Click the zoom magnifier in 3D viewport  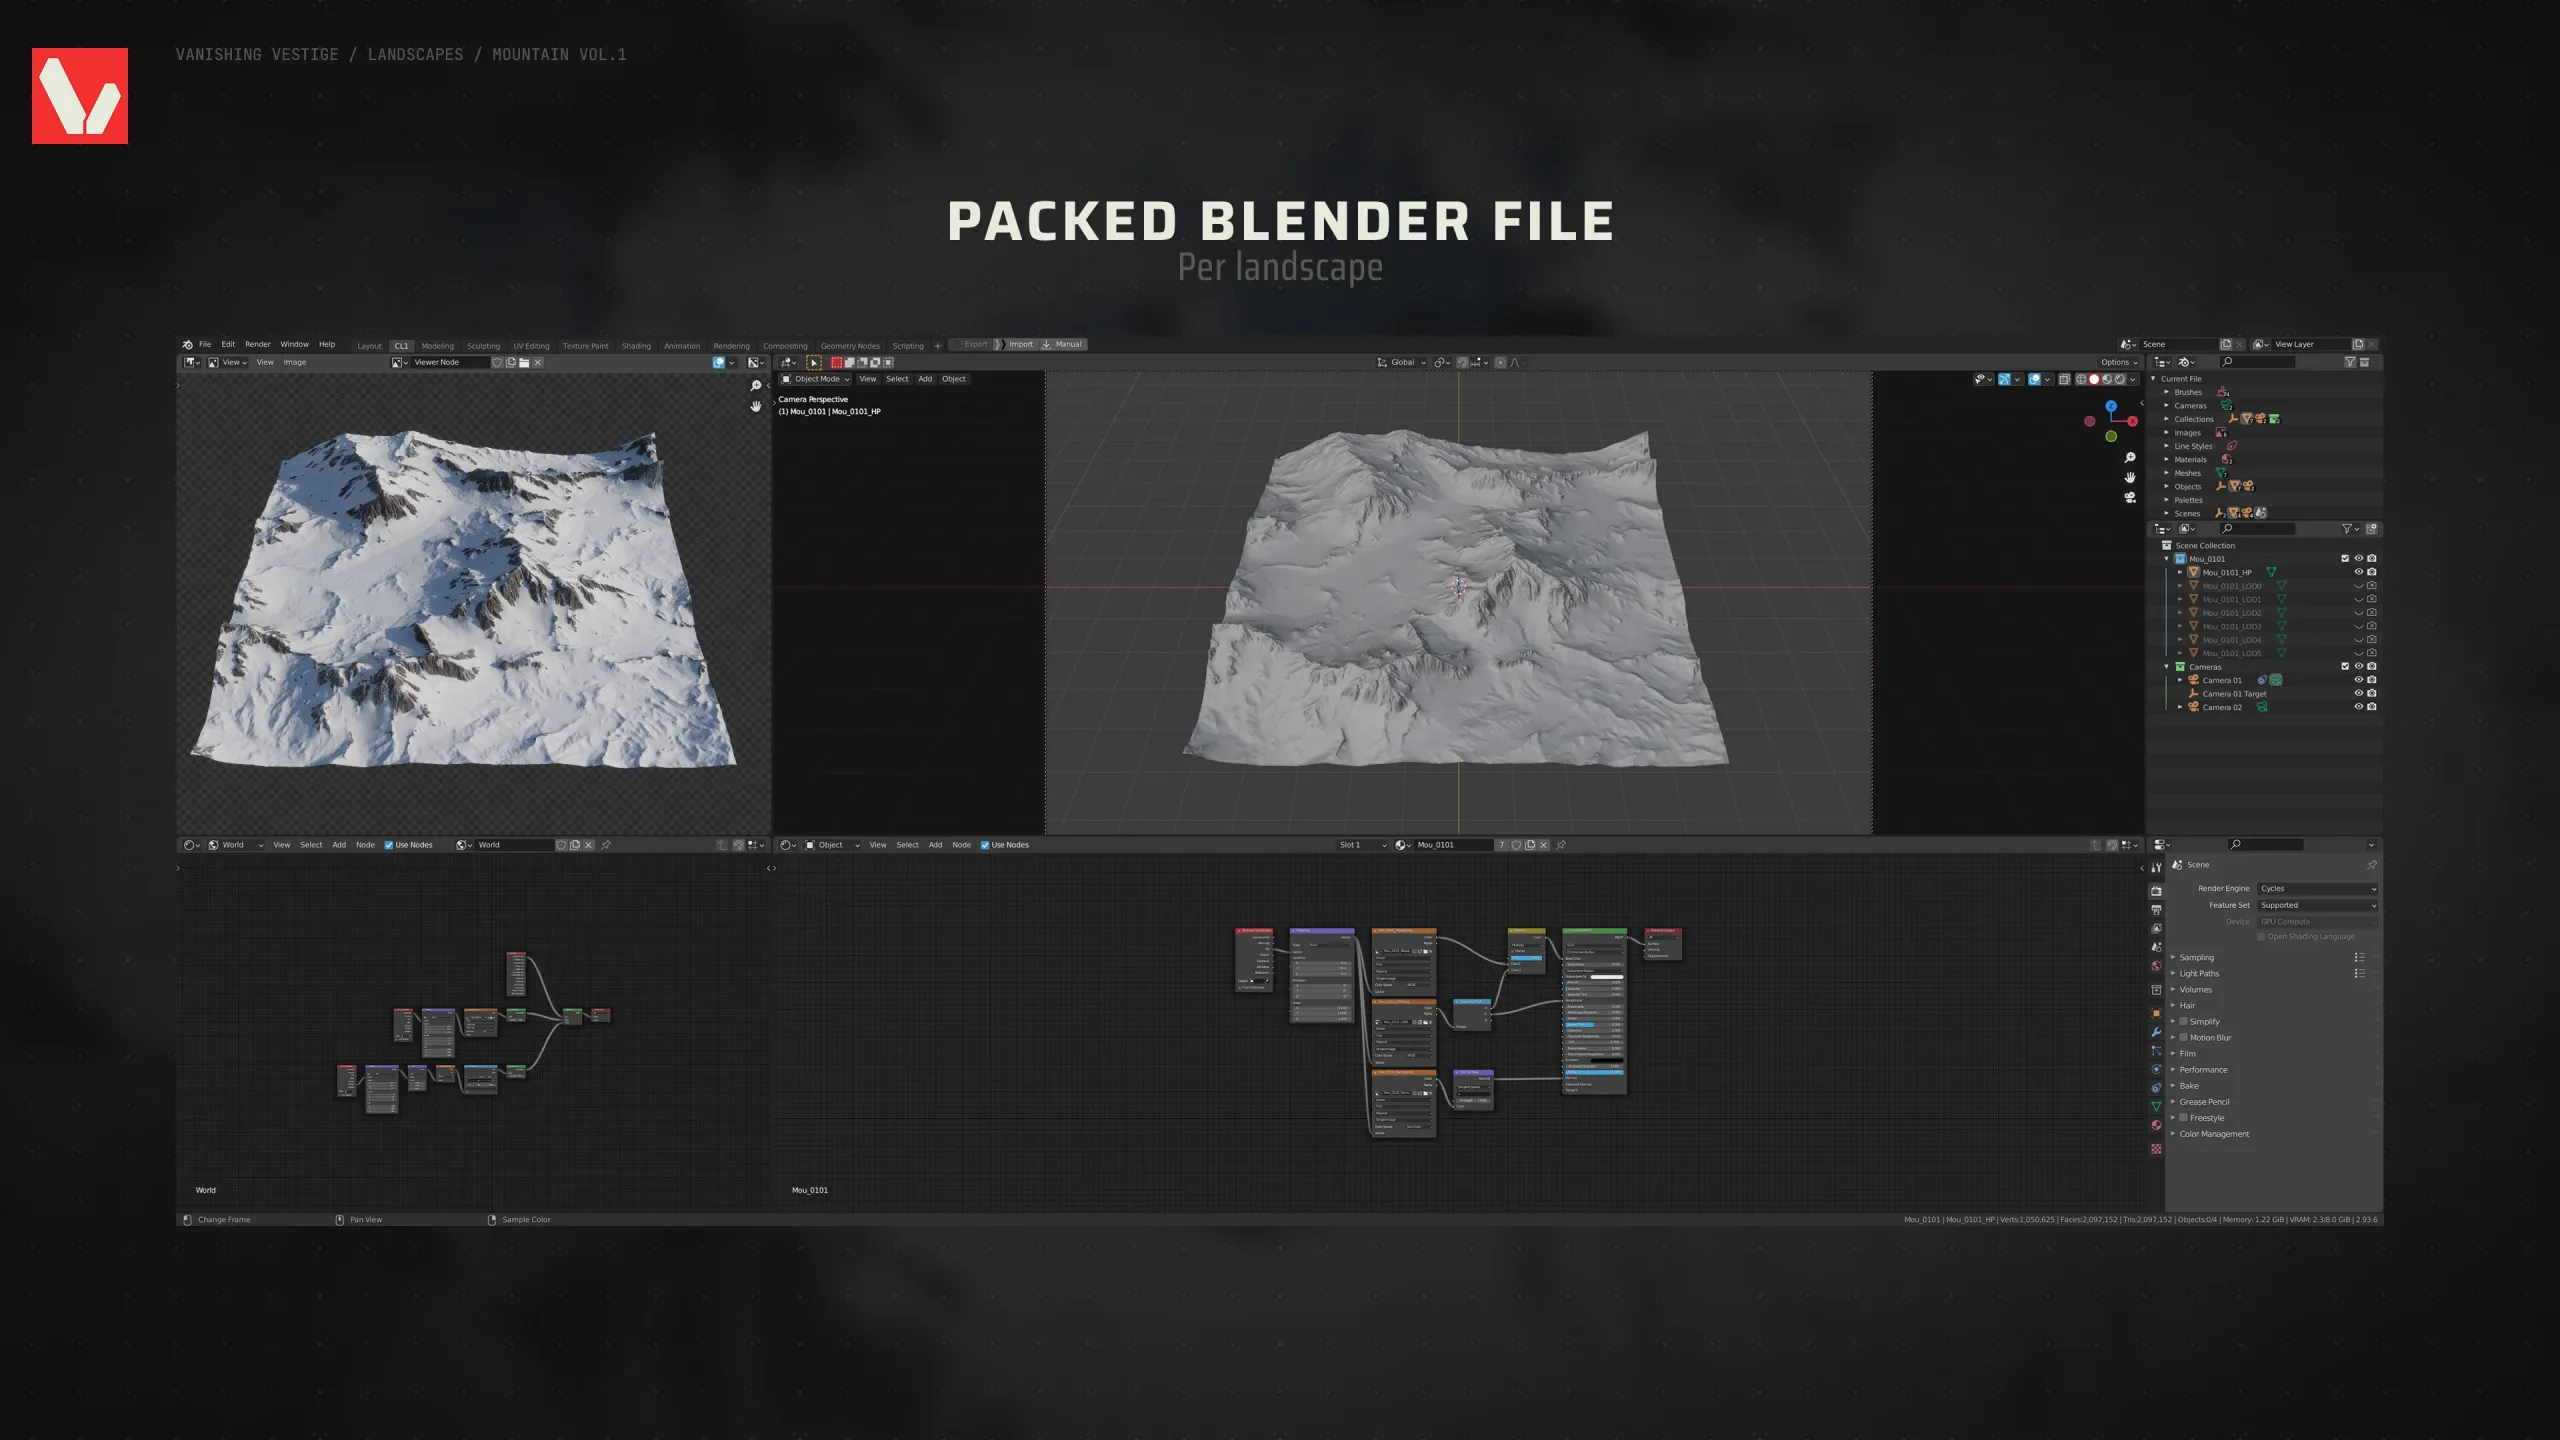[x=2130, y=458]
